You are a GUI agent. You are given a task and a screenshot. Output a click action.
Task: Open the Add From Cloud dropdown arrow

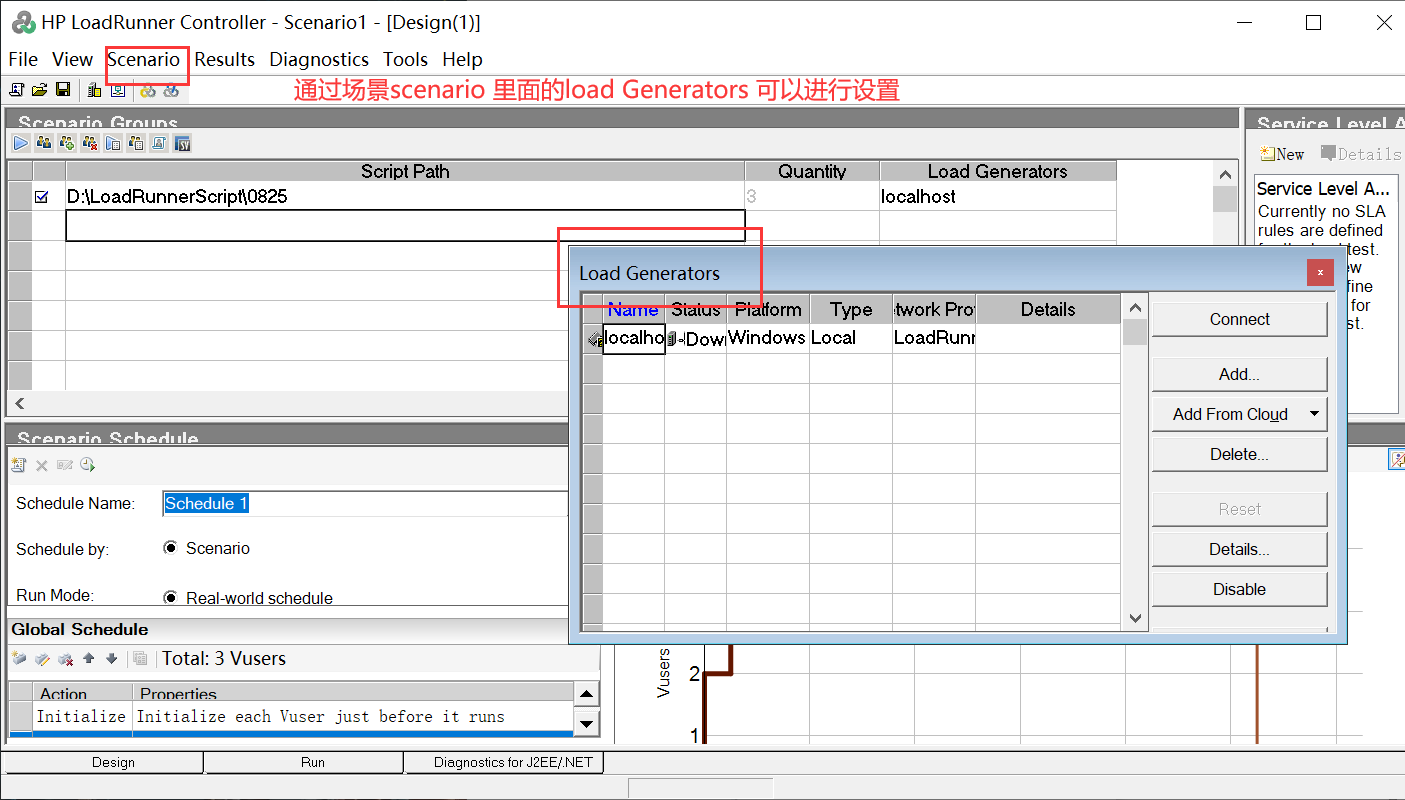1314,414
